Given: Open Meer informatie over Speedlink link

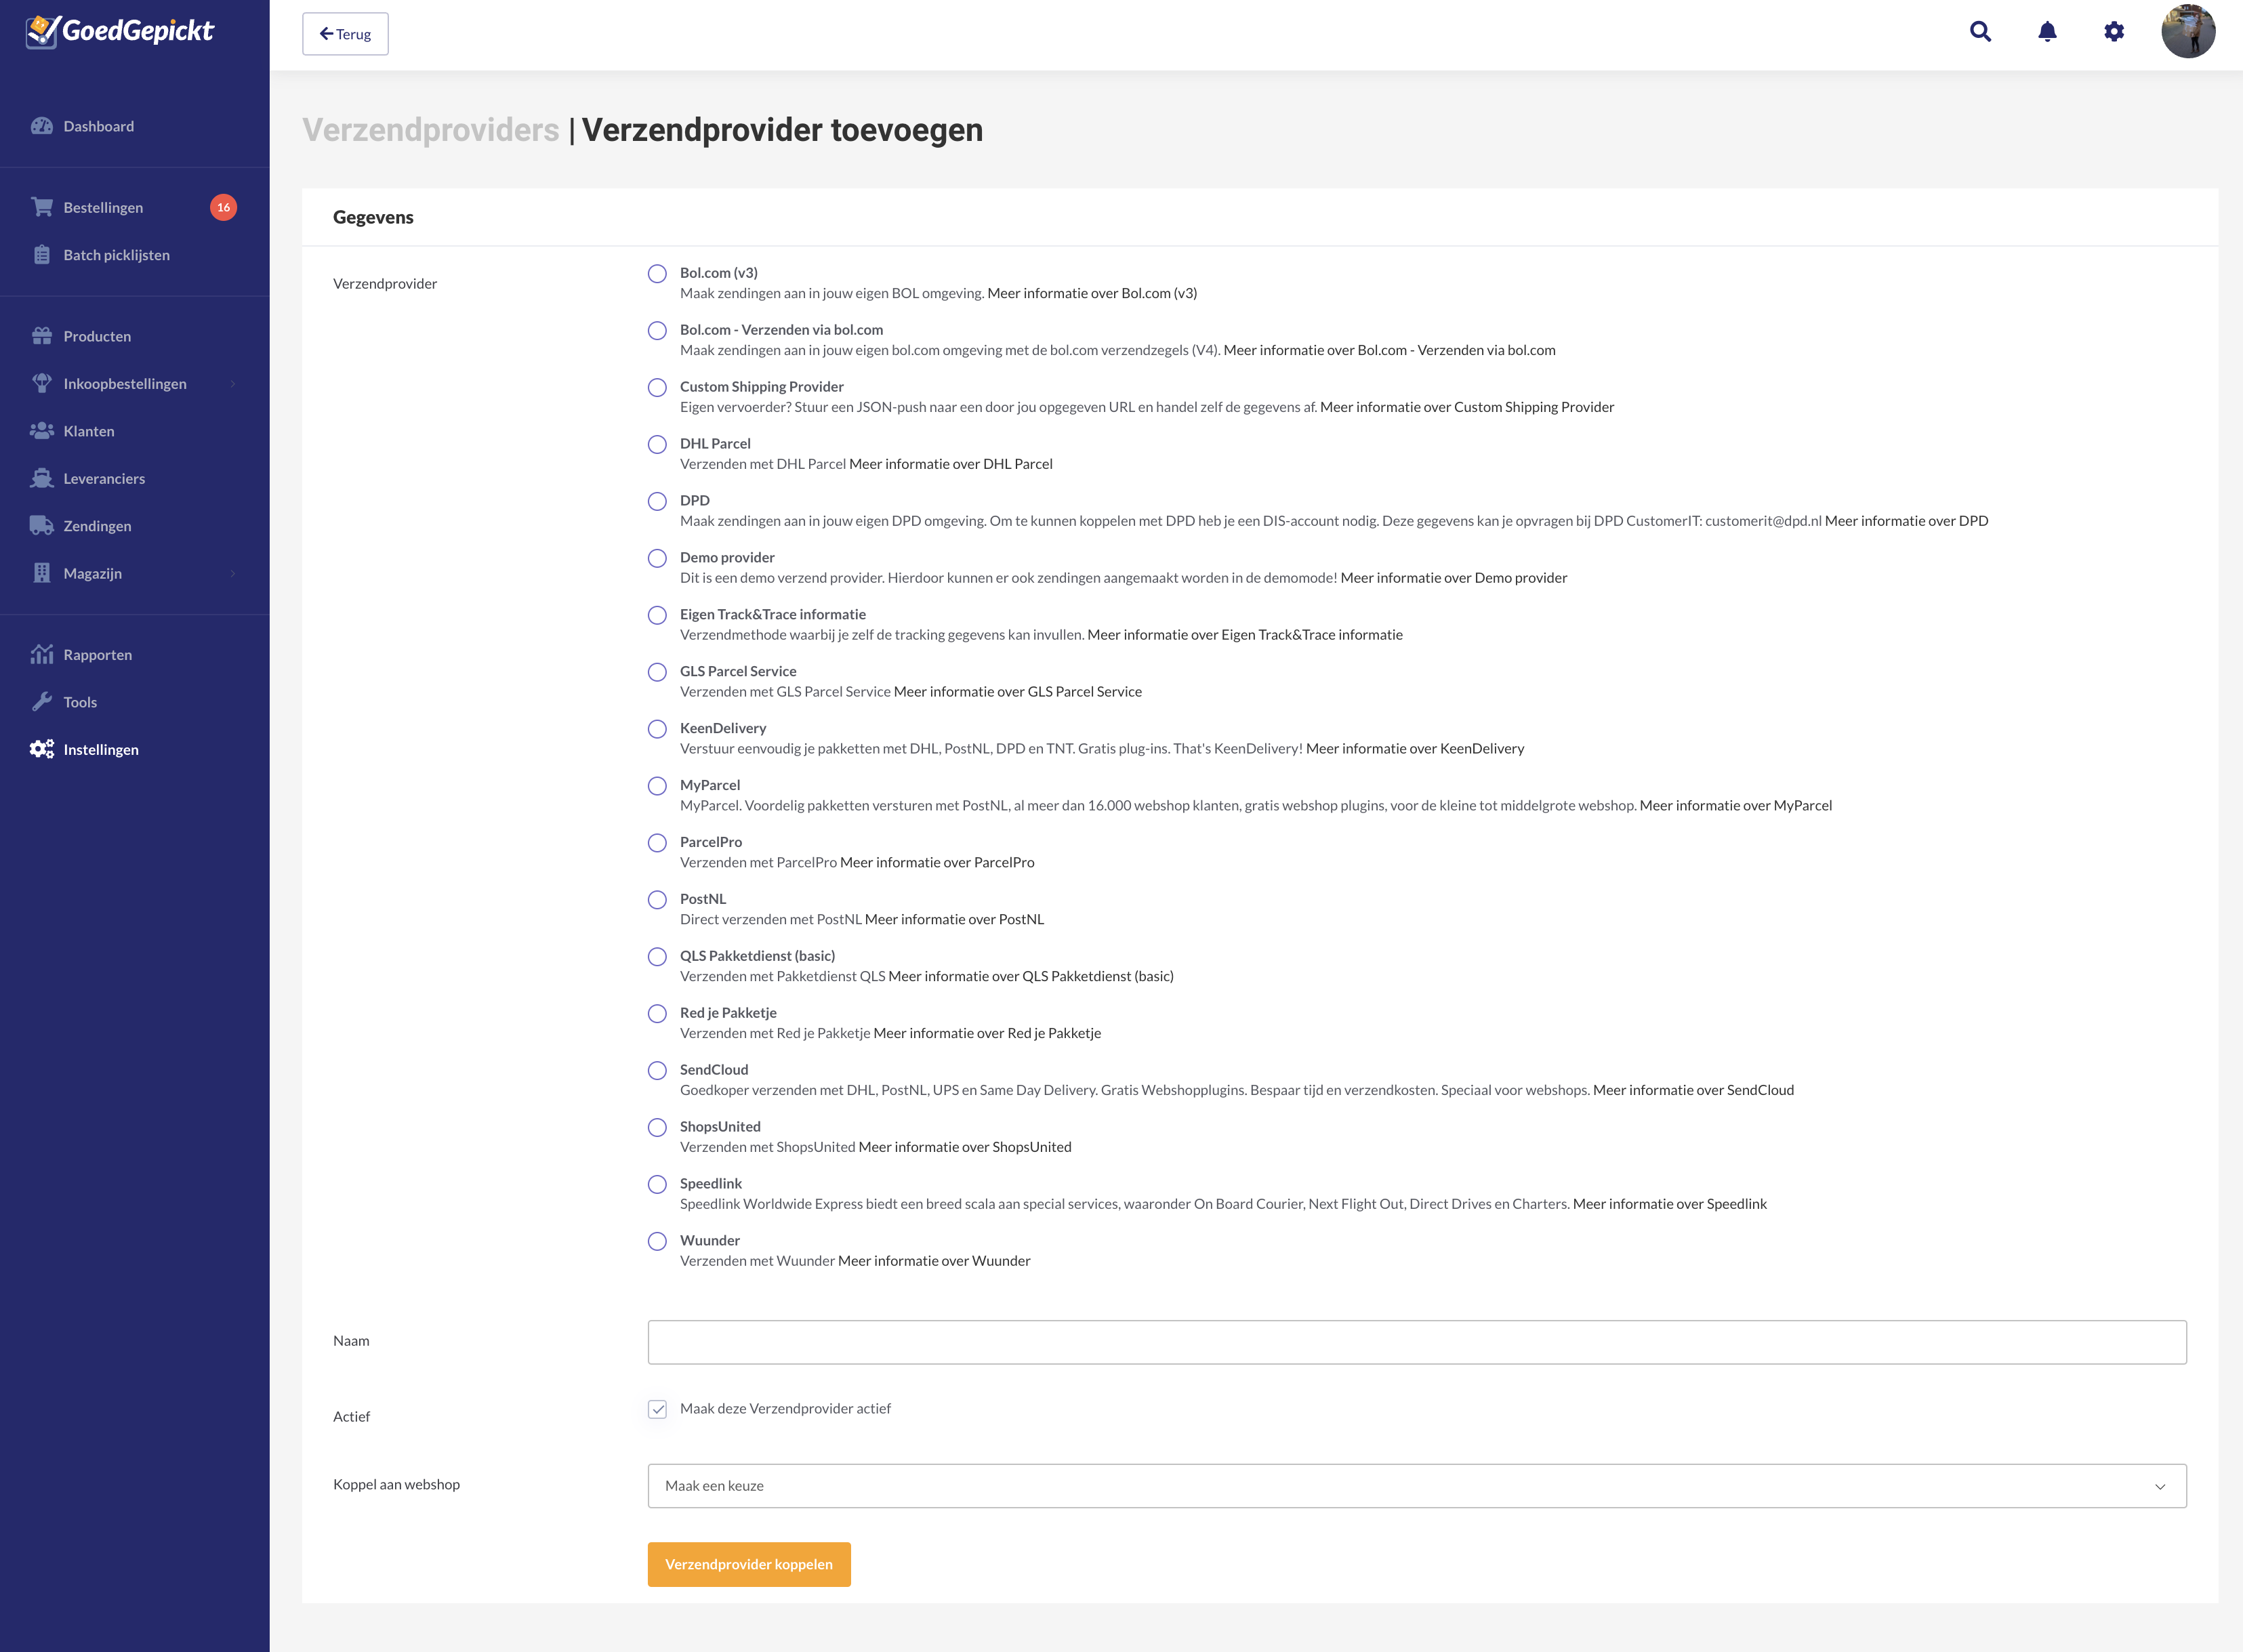Looking at the screenshot, I should [x=1669, y=1204].
